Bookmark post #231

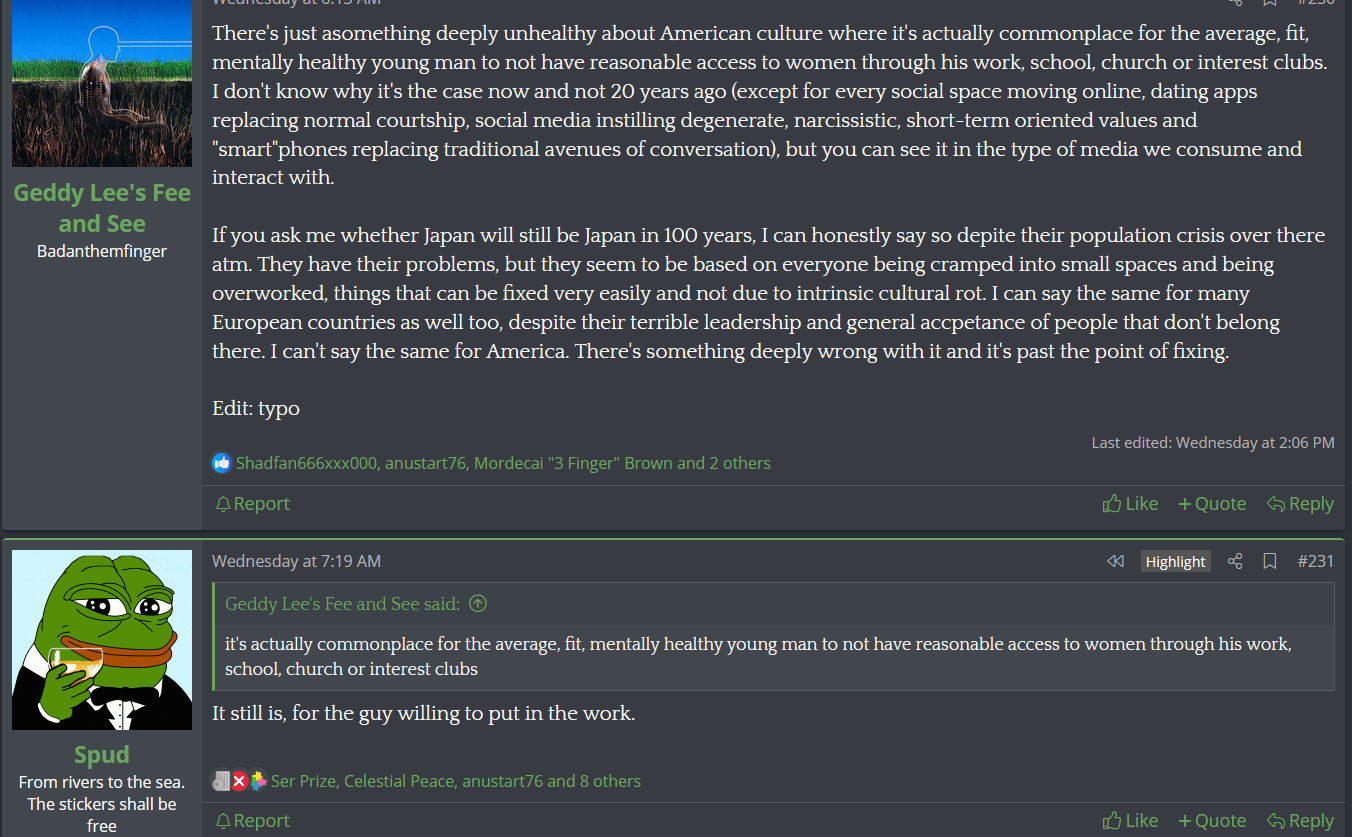[1270, 561]
